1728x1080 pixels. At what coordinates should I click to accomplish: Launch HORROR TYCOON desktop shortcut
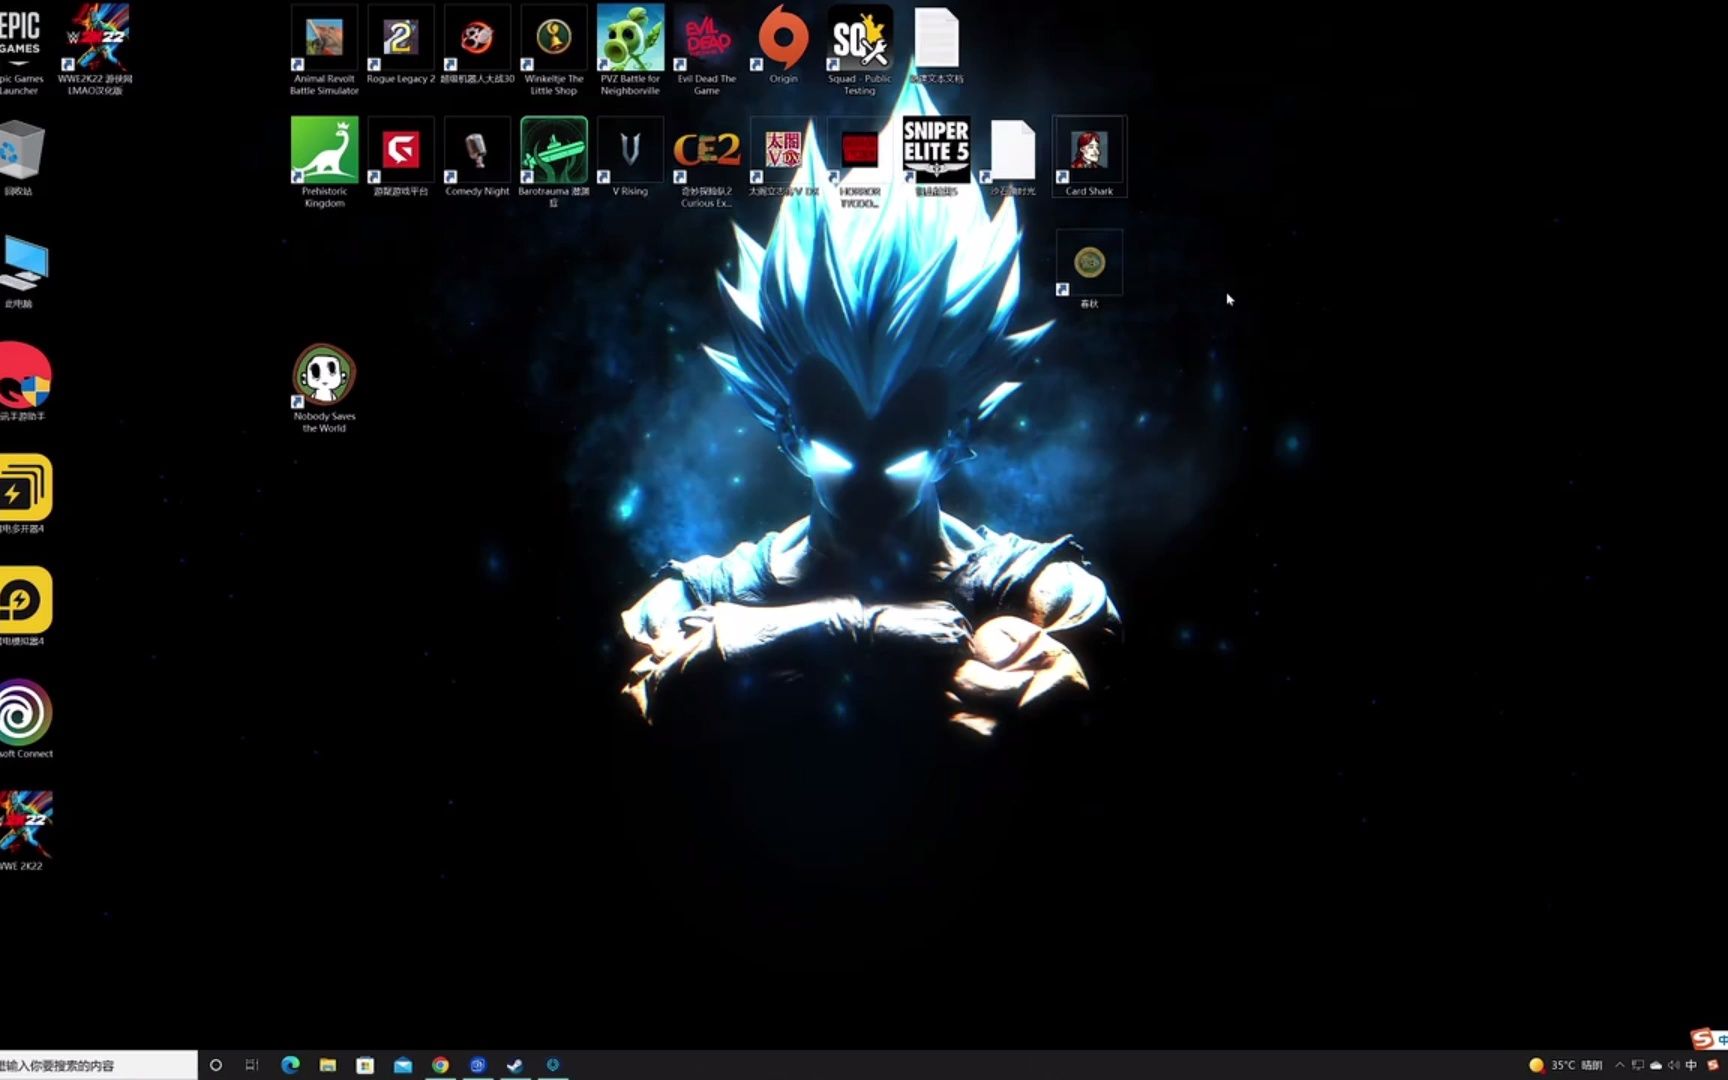click(x=860, y=161)
